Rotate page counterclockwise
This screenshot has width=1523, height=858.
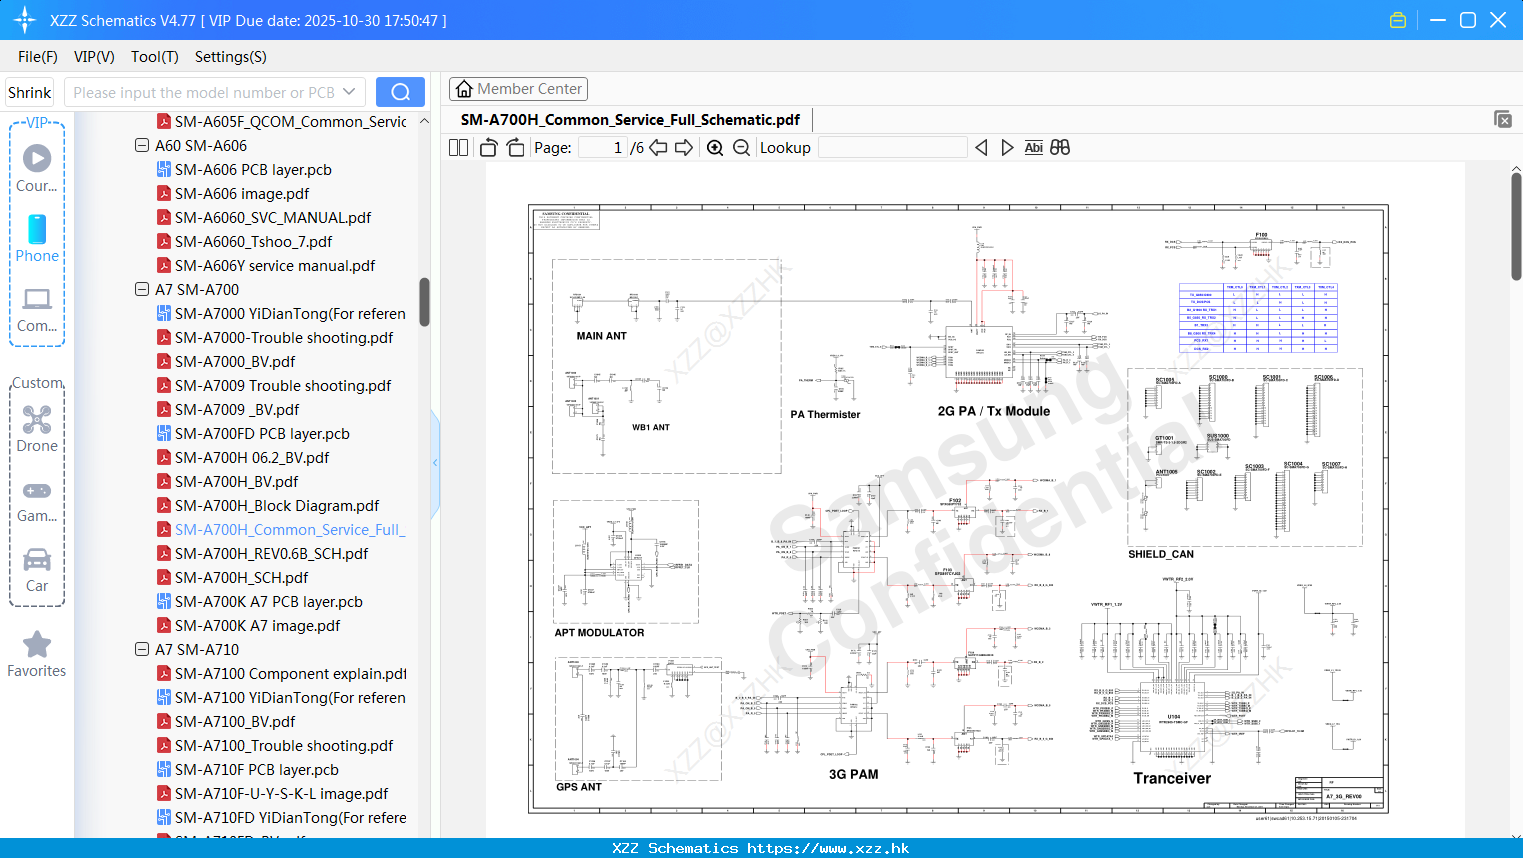489,147
